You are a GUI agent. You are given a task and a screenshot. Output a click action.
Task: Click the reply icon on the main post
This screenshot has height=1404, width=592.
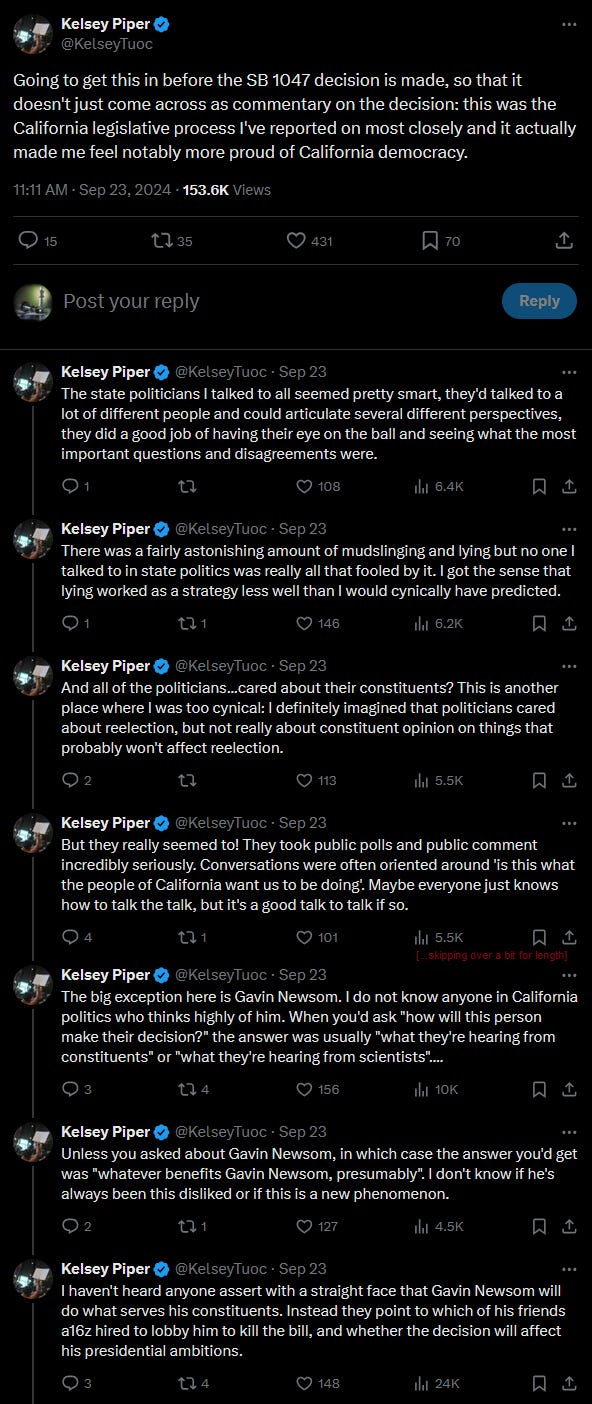coord(28,240)
